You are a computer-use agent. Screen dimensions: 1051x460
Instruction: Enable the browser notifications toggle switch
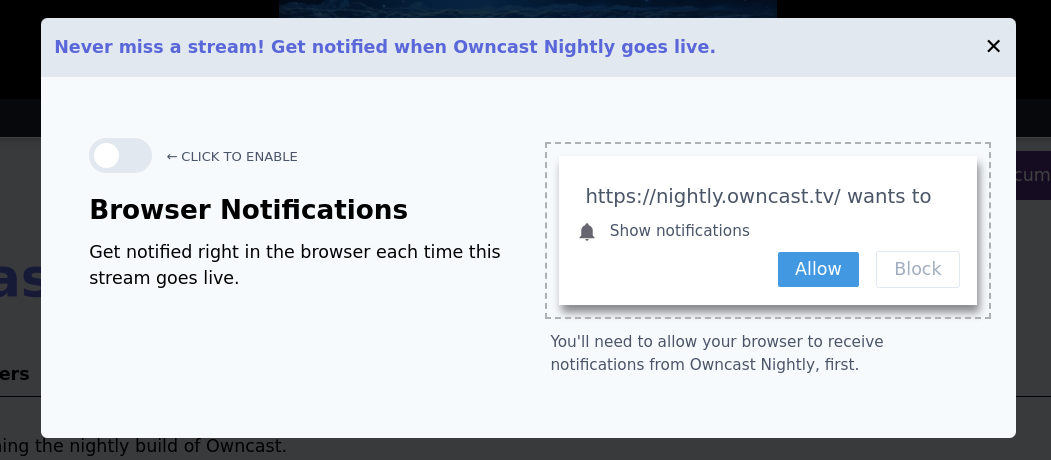pos(120,156)
